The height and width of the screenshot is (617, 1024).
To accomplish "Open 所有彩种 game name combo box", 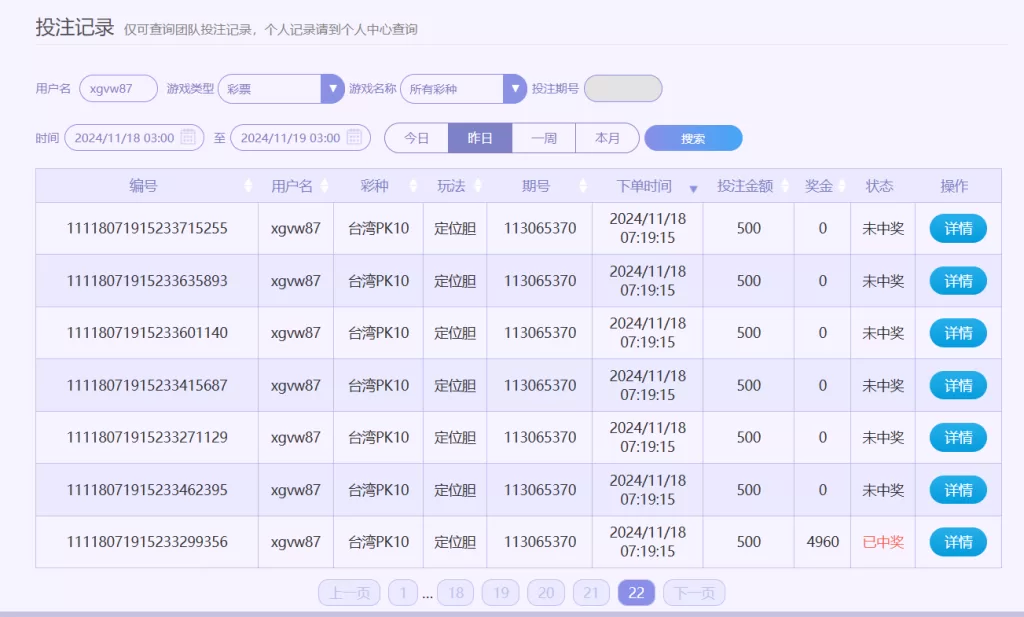I will [463, 89].
